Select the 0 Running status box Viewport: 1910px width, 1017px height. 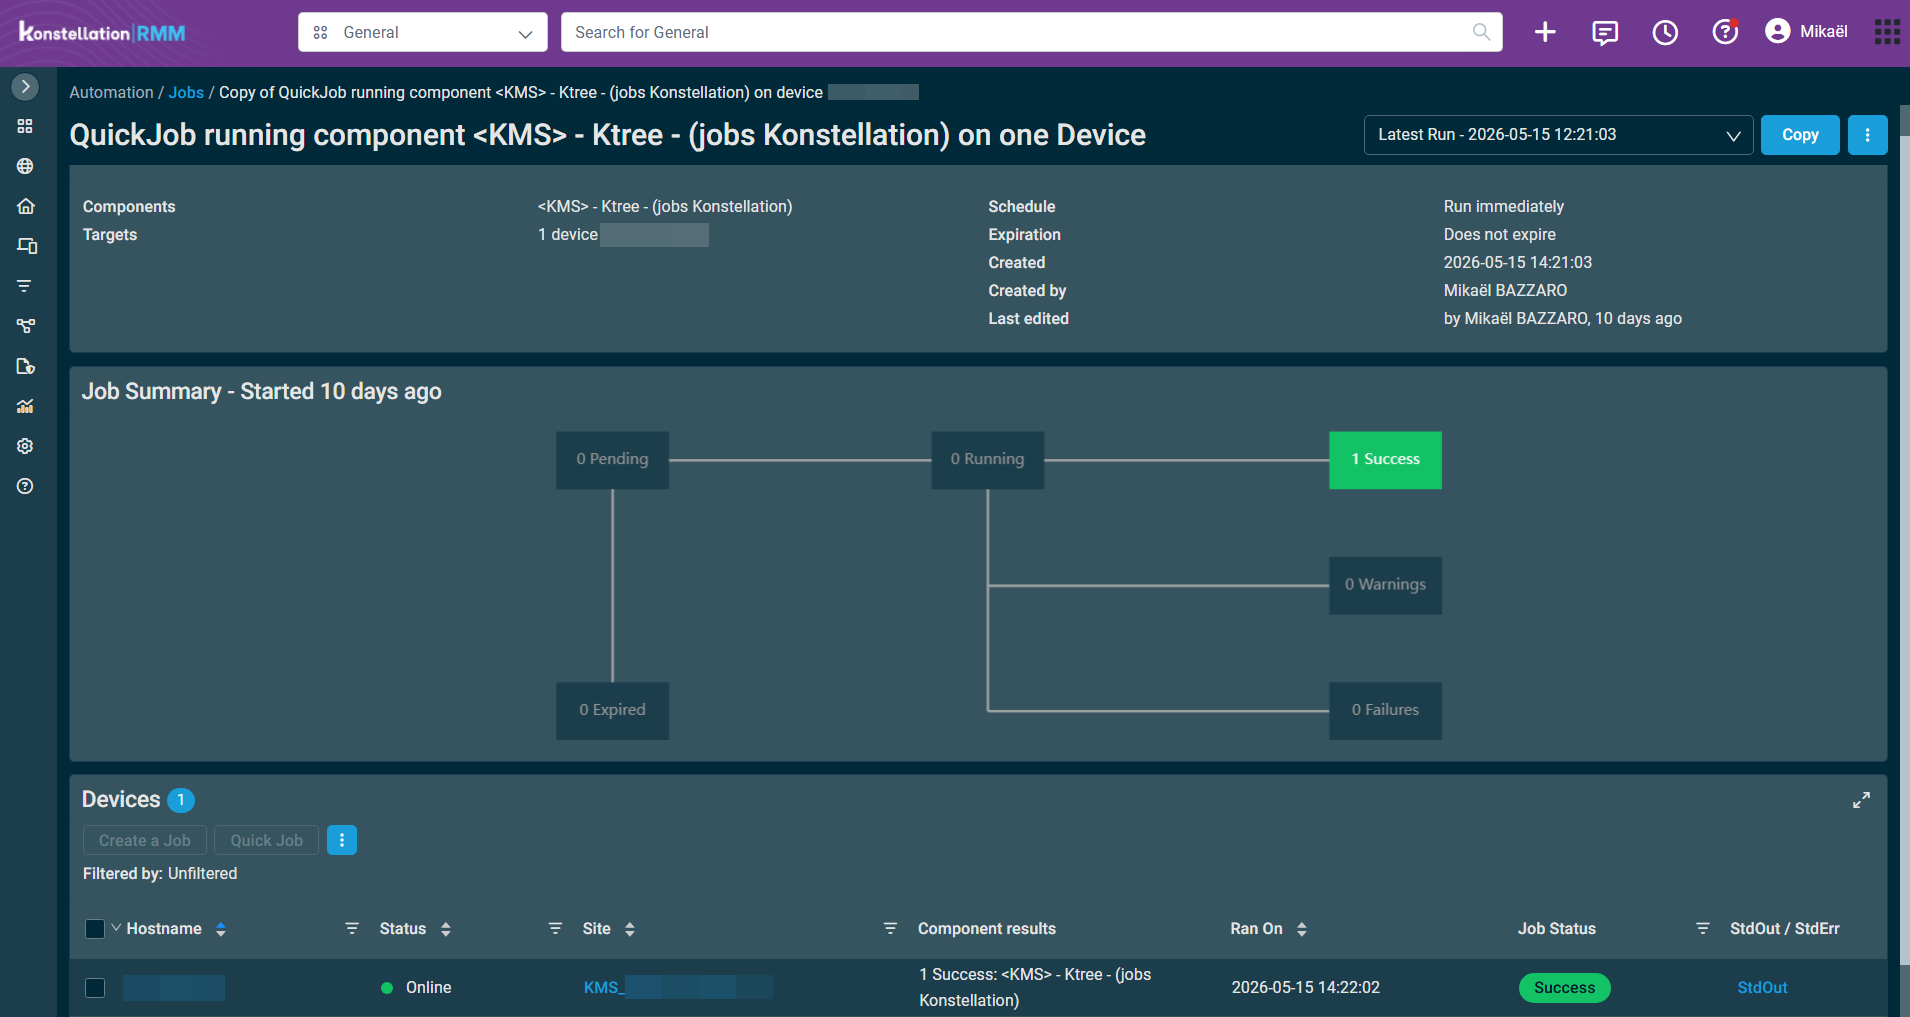(987, 460)
